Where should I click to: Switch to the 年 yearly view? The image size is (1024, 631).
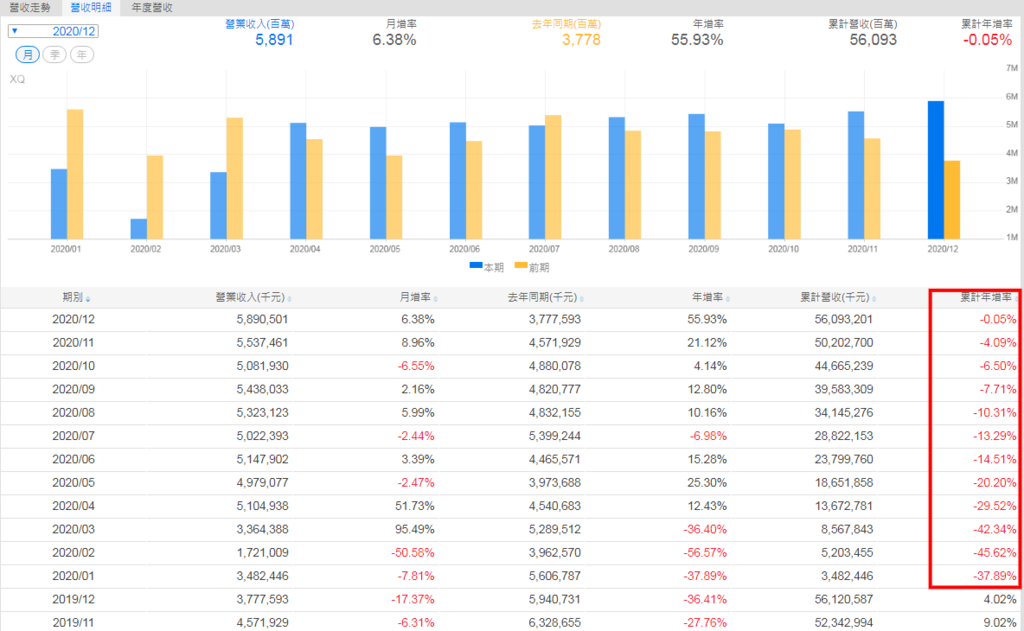82,55
